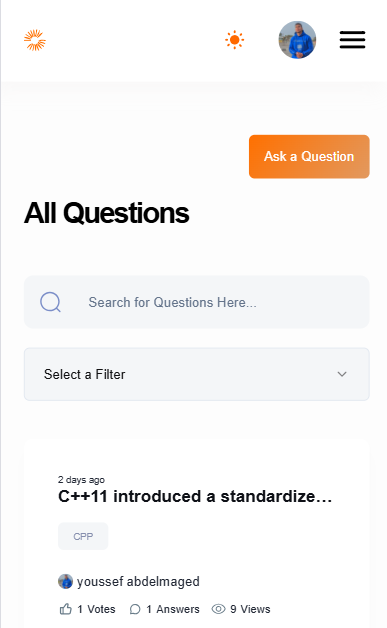
Task: Click the 9 Views label
Action: coord(250,609)
